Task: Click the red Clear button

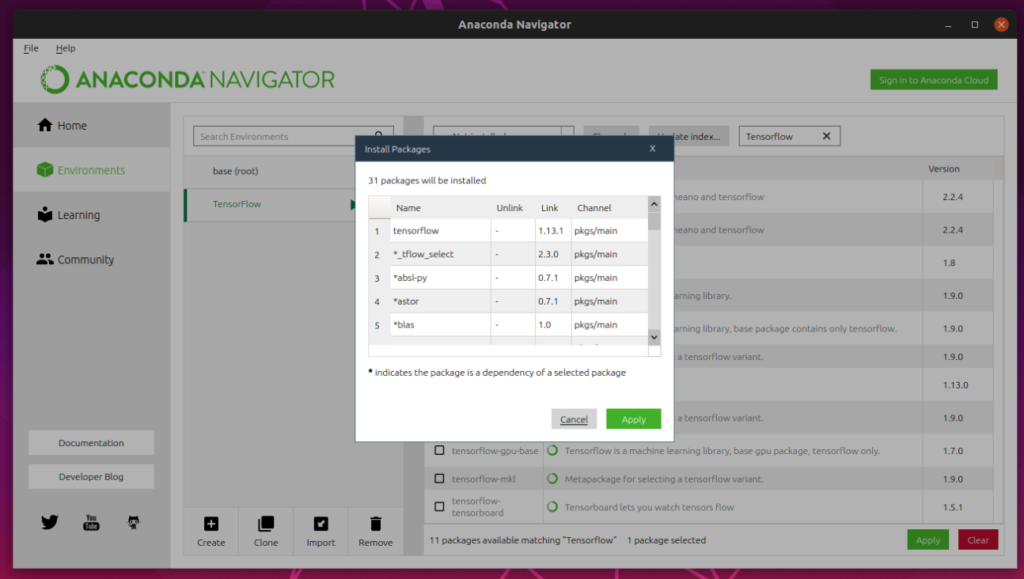Action: (978, 540)
